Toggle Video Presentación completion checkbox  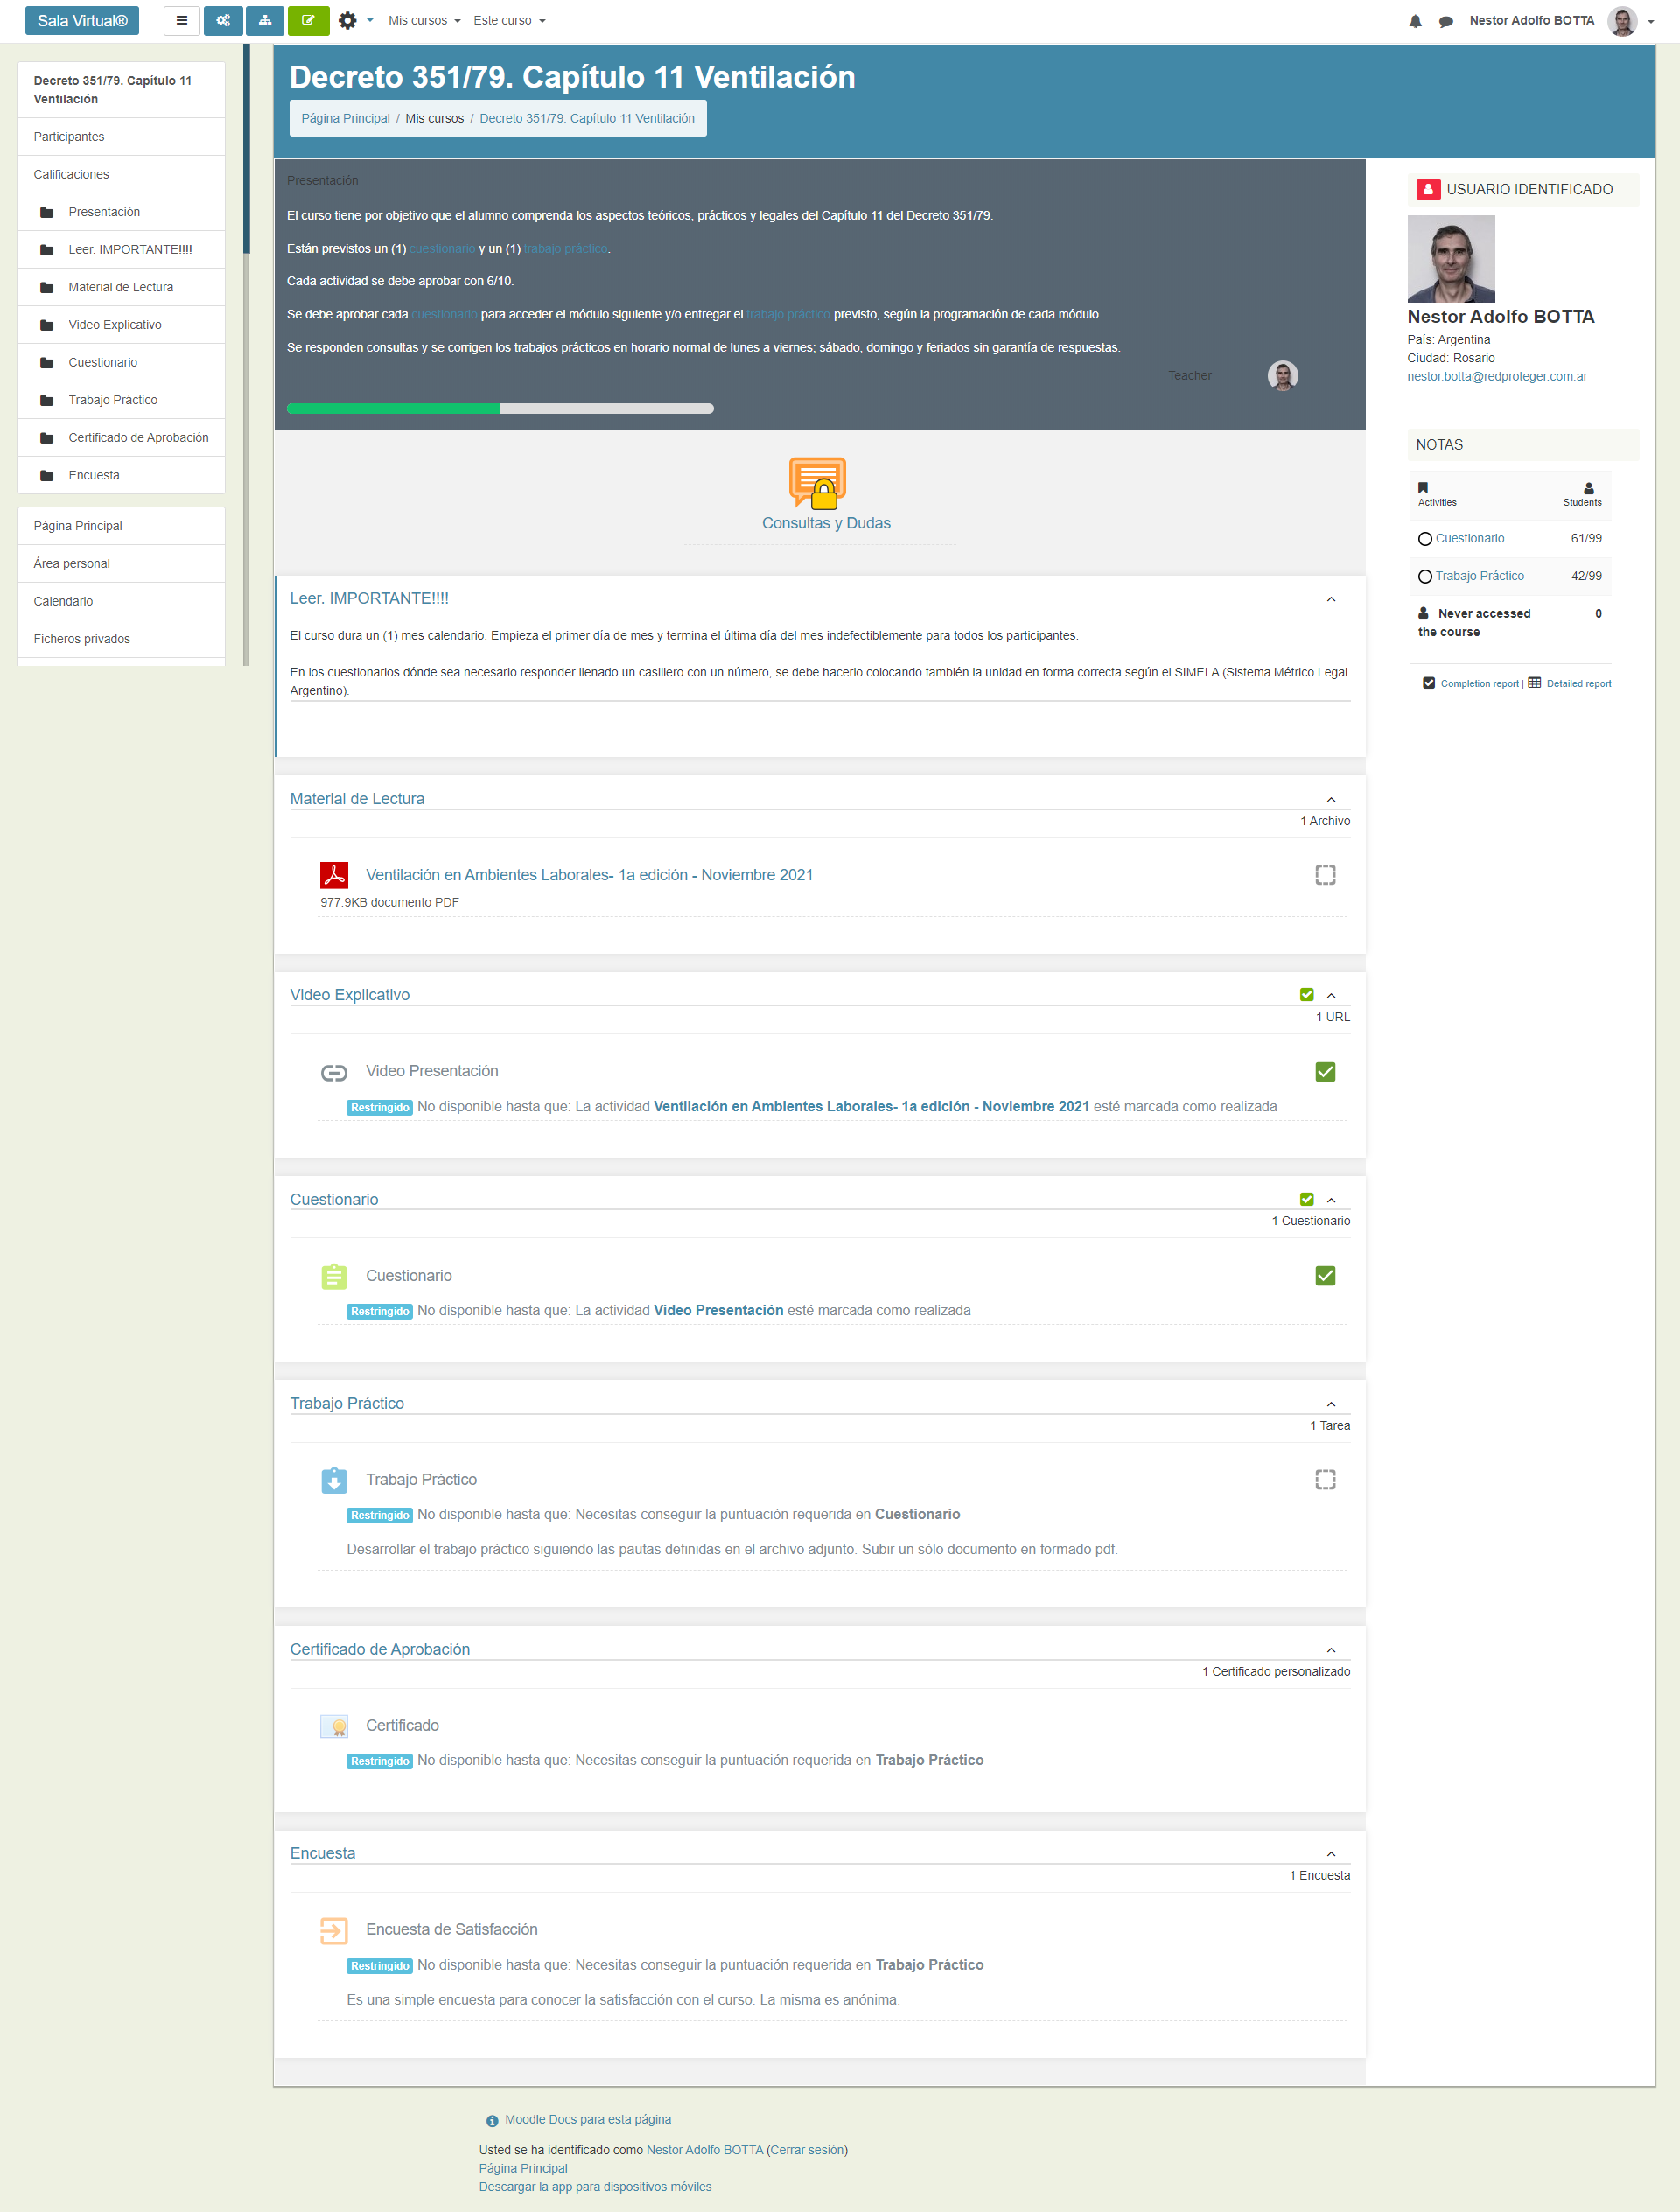coord(1325,1072)
